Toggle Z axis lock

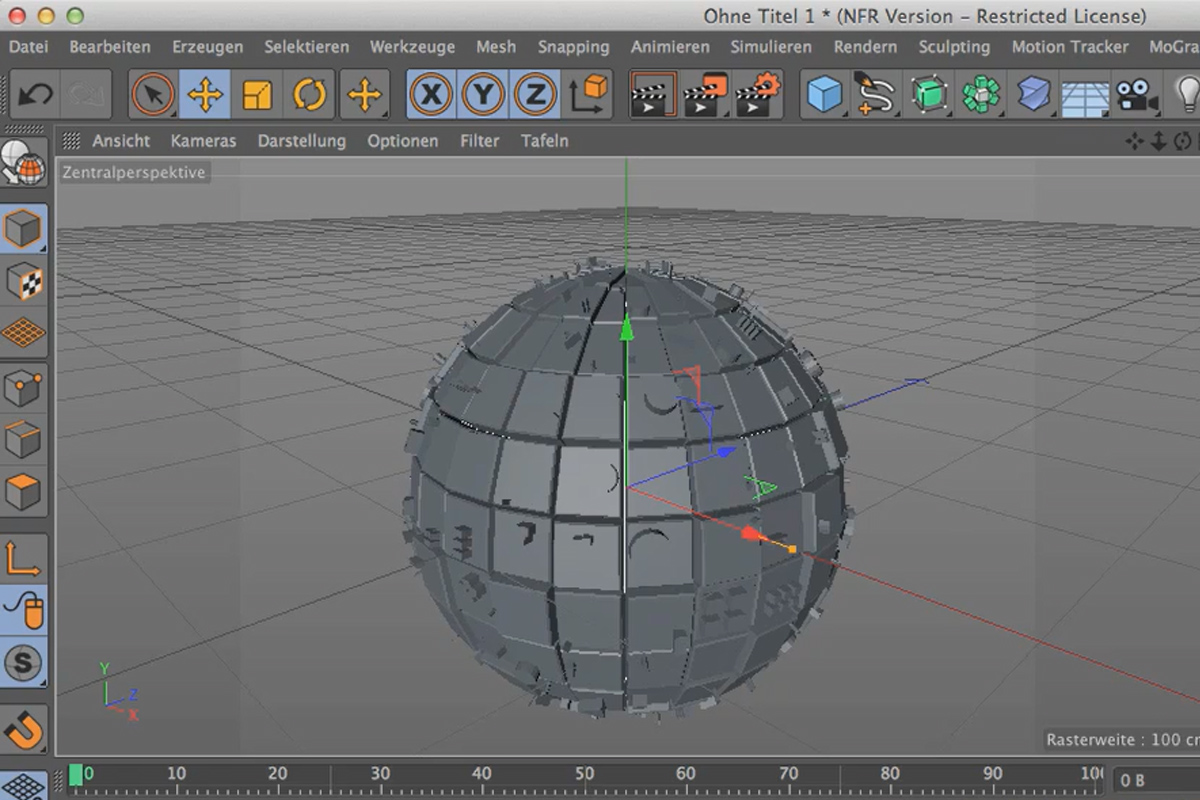coord(536,95)
